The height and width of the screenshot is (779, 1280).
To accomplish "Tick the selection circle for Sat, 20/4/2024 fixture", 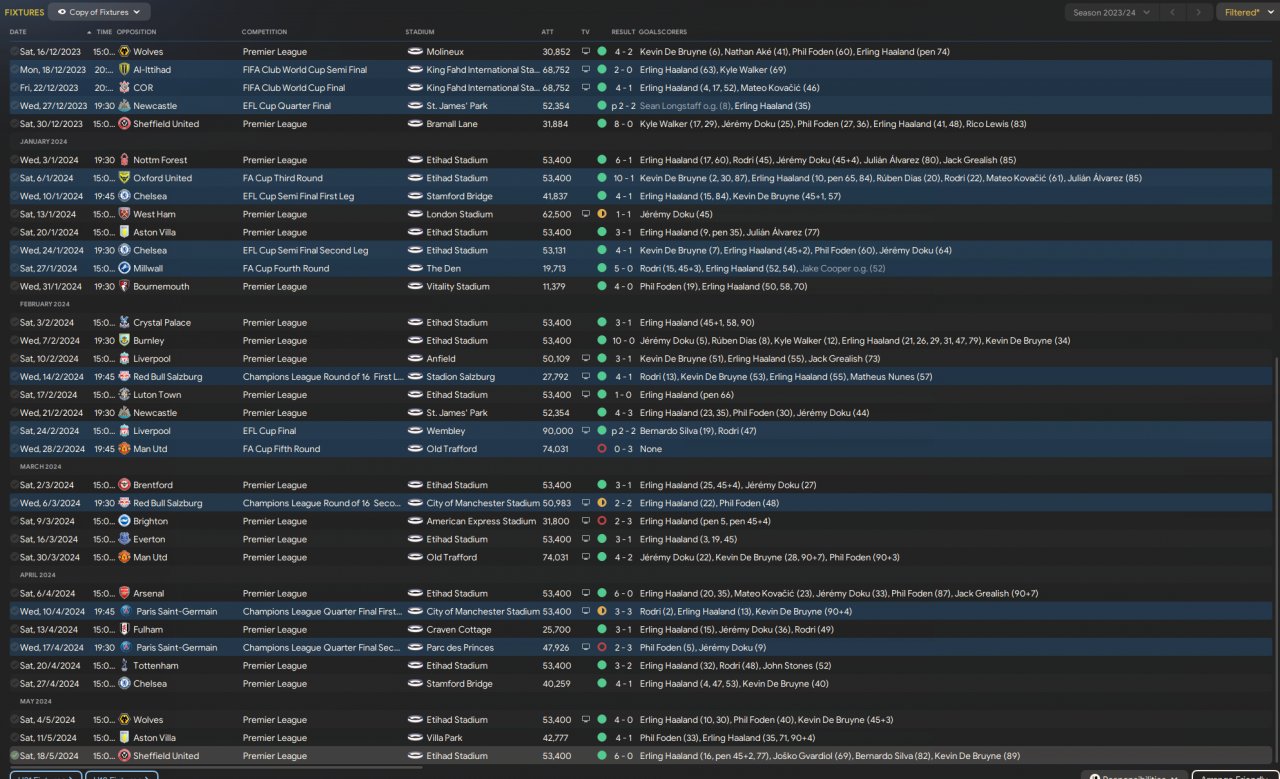I will coord(15,666).
